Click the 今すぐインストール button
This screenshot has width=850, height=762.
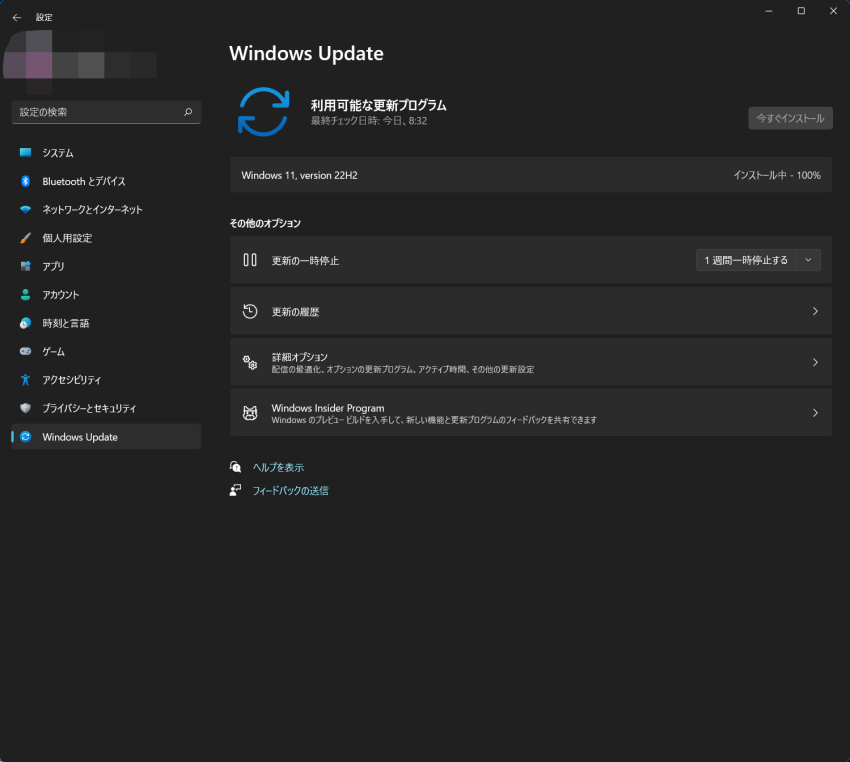(790, 118)
